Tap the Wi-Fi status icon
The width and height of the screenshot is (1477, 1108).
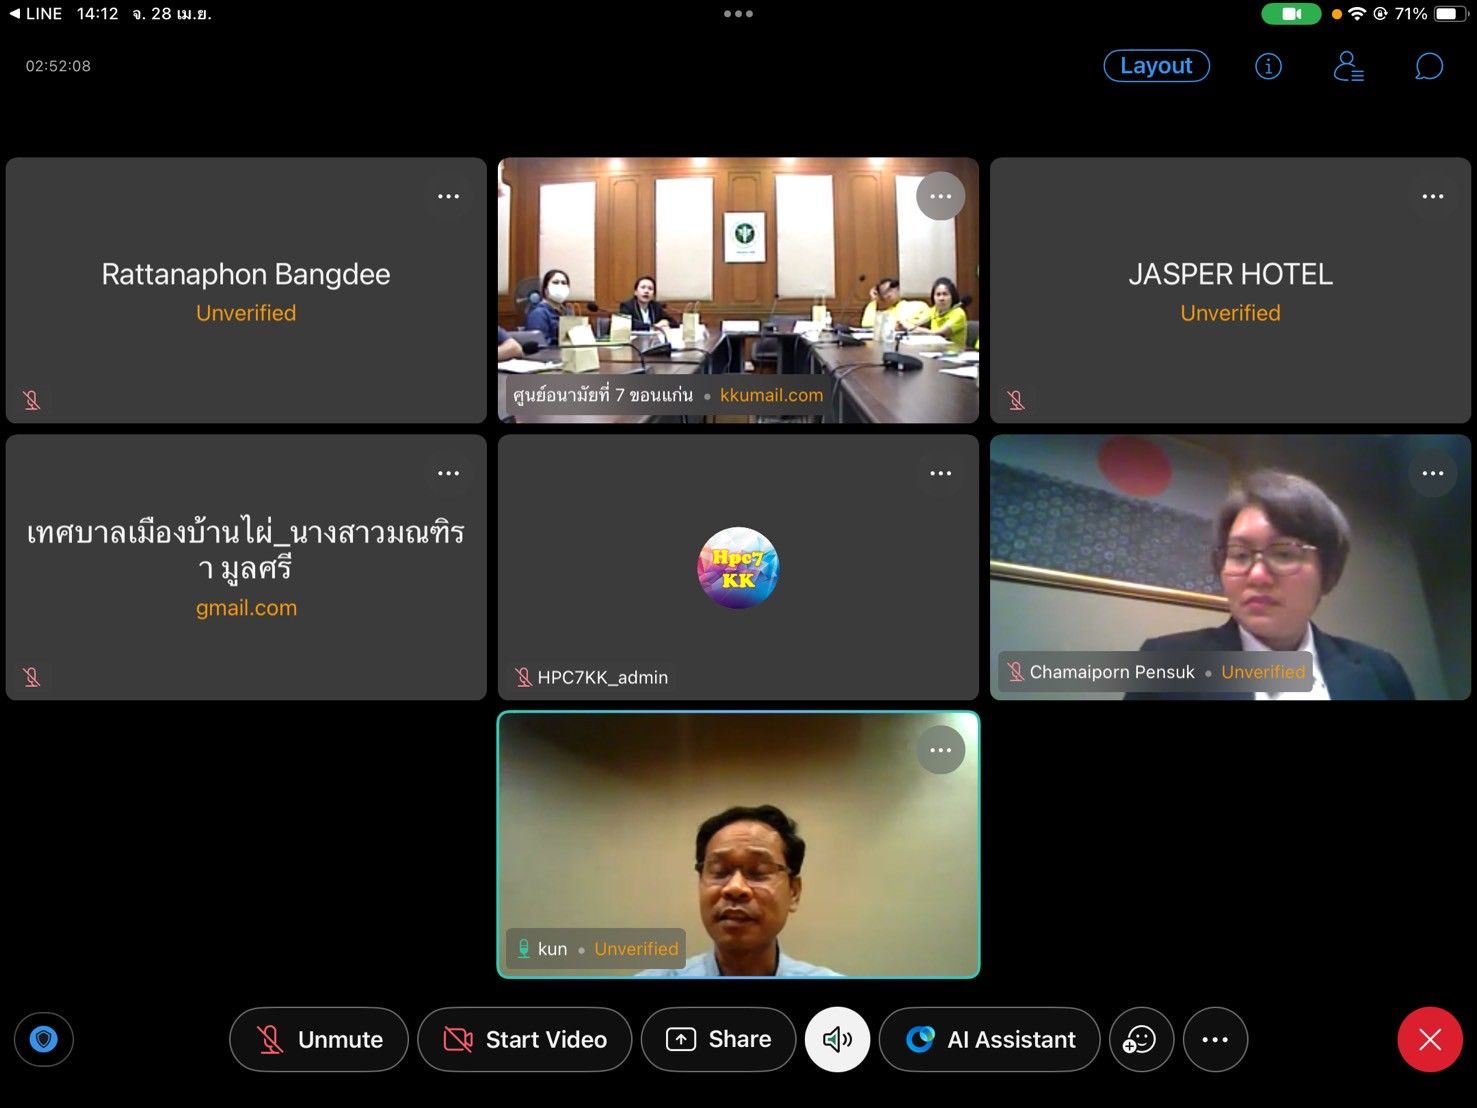click(x=1357, y=14)
